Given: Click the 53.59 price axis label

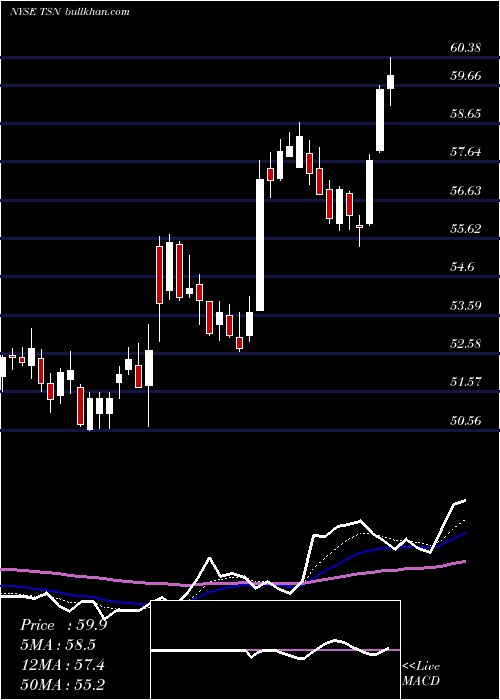Looking at the screenshot, I should pyautogui.click(x=466, y=306).
